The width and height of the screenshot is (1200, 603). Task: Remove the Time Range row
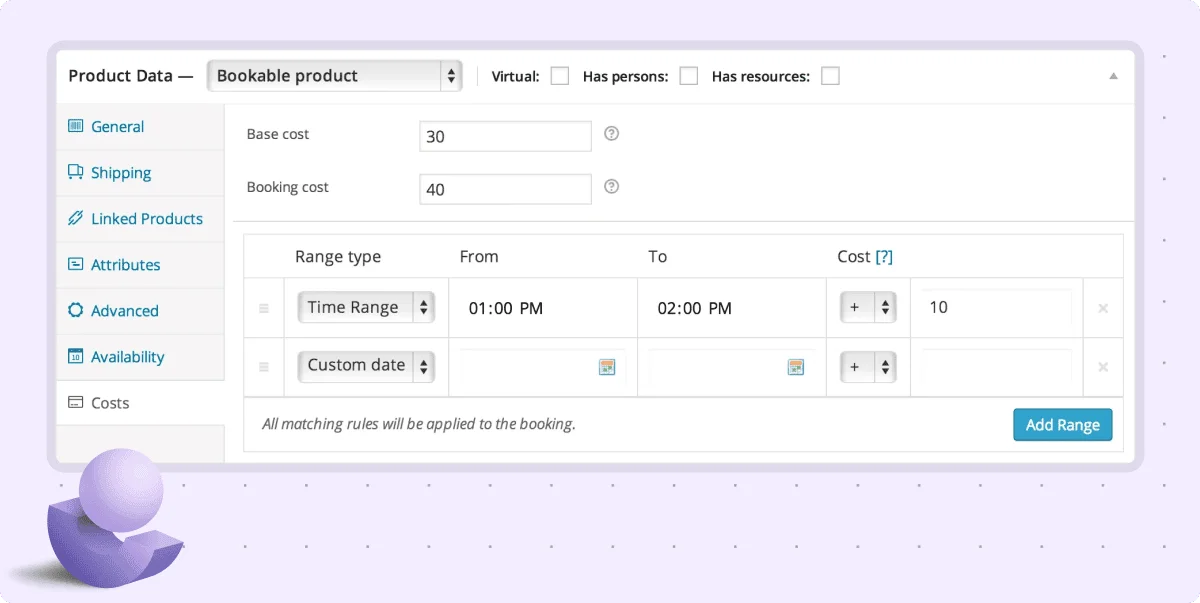pyautogui.click(x=1103, y=309)
